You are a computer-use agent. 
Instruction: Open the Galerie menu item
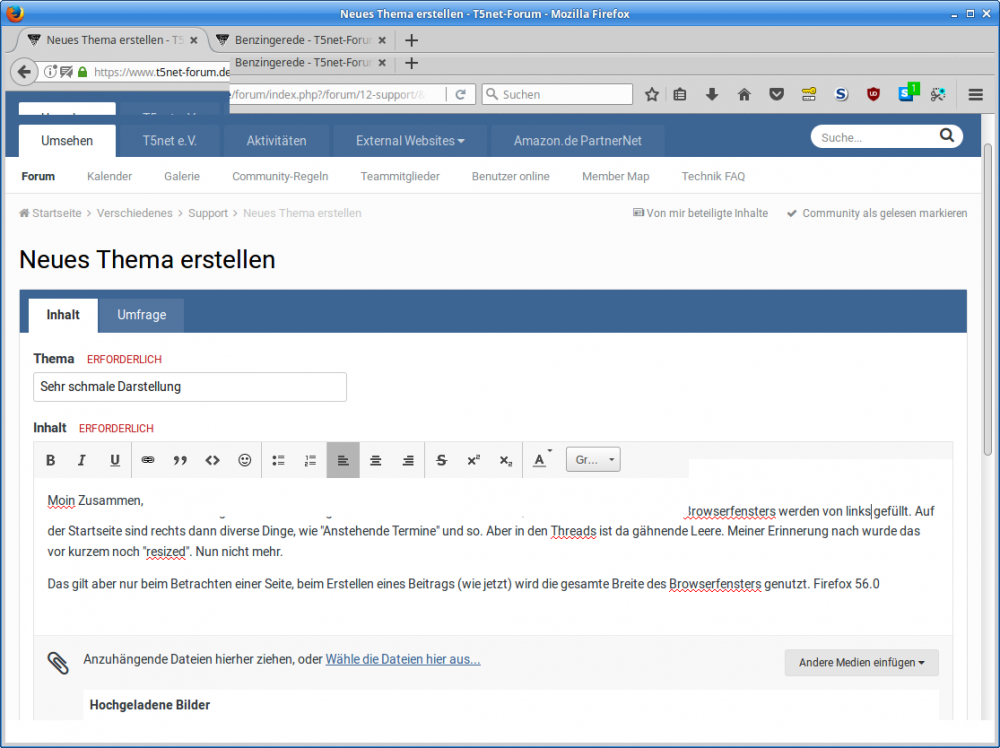(182, 176)
